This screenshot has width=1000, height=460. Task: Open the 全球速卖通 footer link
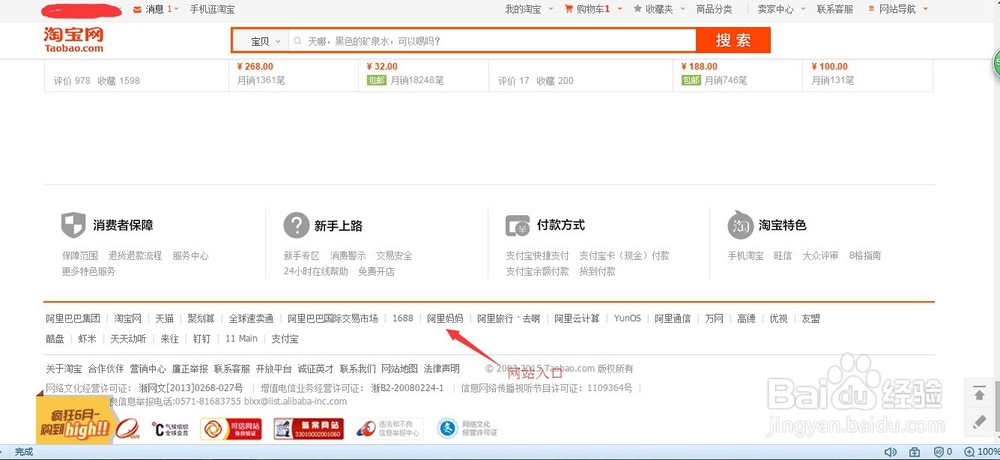tap(251, 318)
